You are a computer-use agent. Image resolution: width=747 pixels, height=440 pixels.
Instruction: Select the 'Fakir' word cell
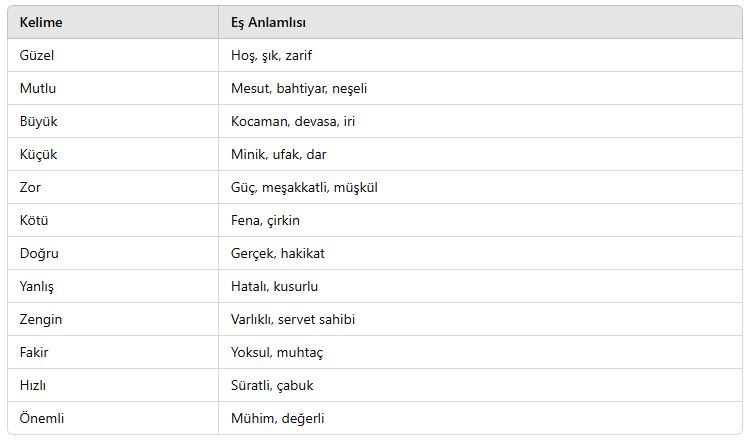(x=113, y=352)
